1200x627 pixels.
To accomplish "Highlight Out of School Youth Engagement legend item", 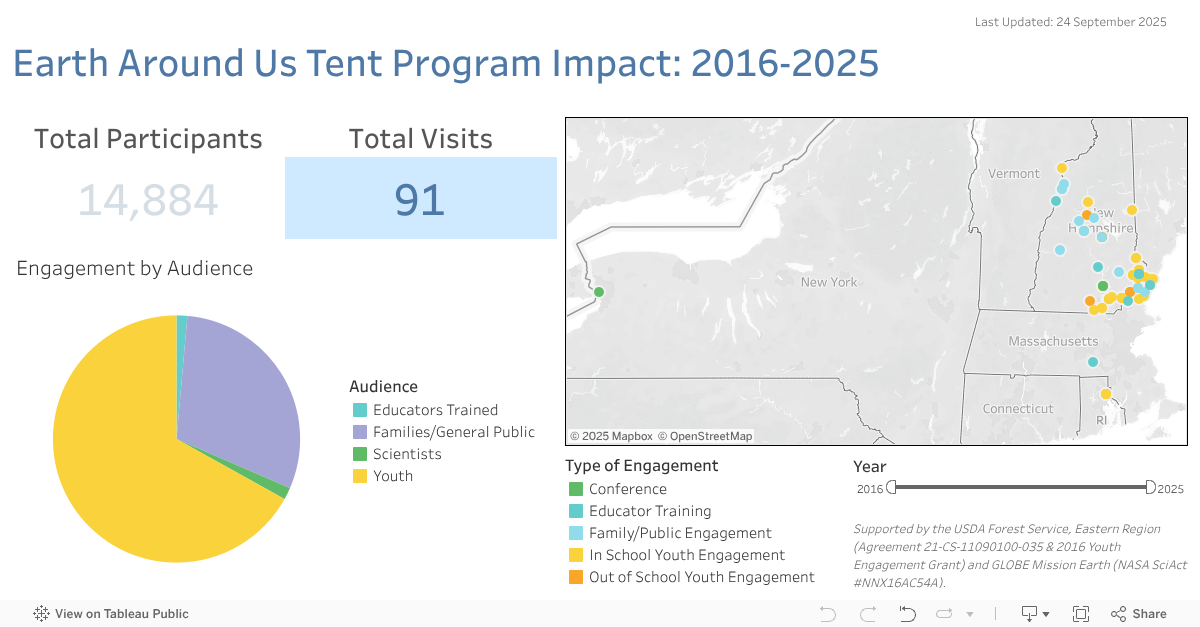I will 692,577.
